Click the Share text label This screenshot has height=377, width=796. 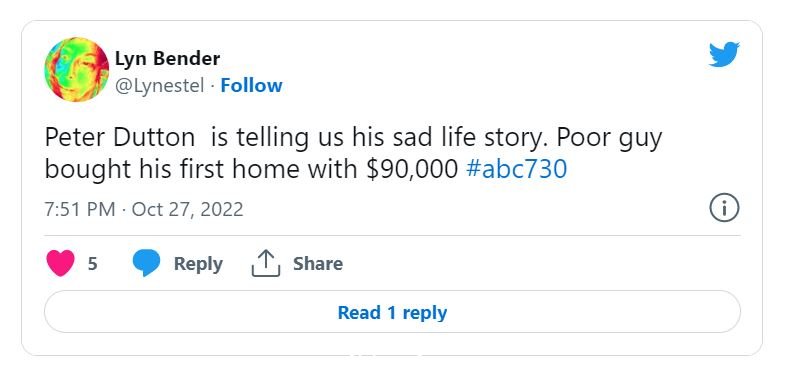click(318, 264)
